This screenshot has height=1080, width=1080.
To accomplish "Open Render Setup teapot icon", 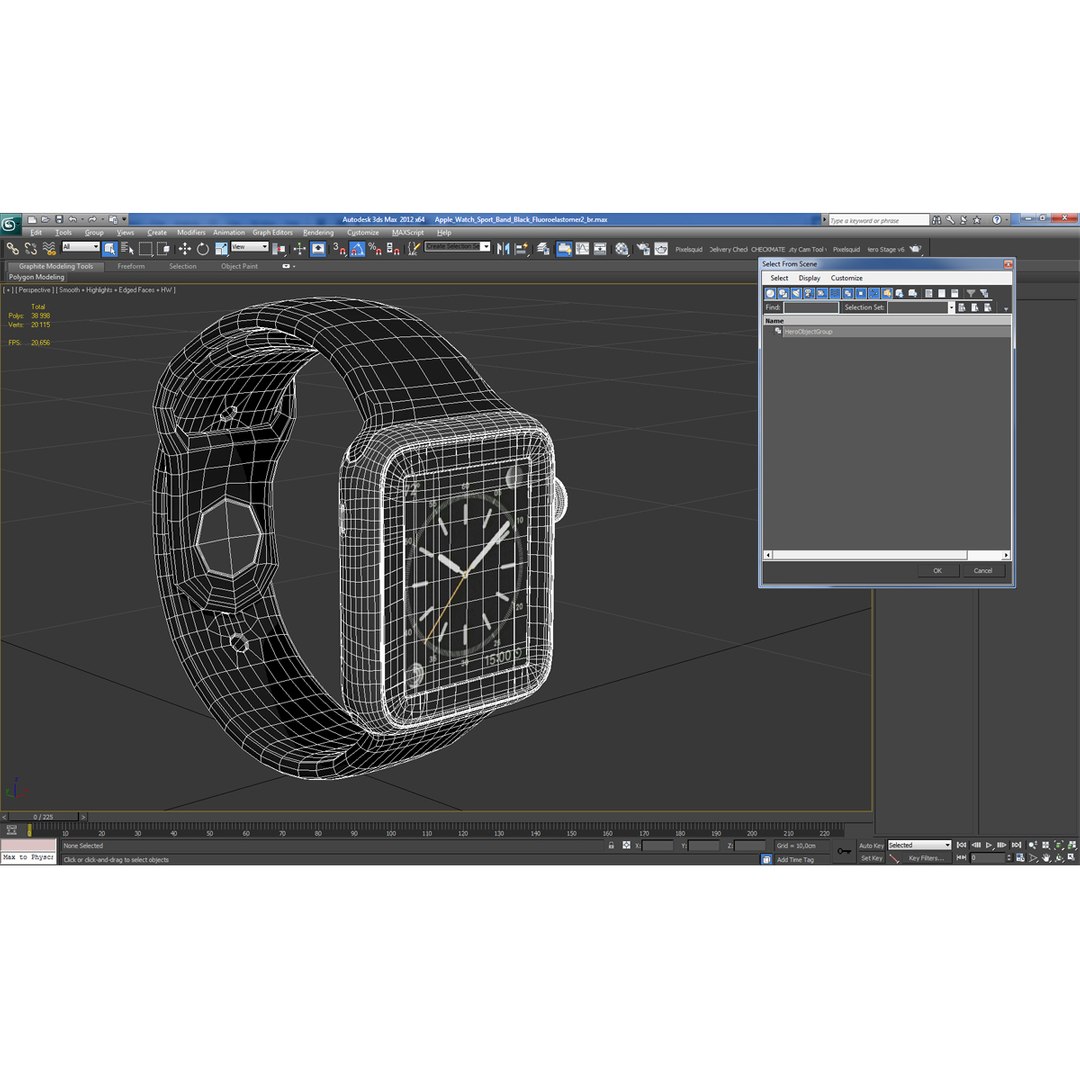I will point(643,249).
